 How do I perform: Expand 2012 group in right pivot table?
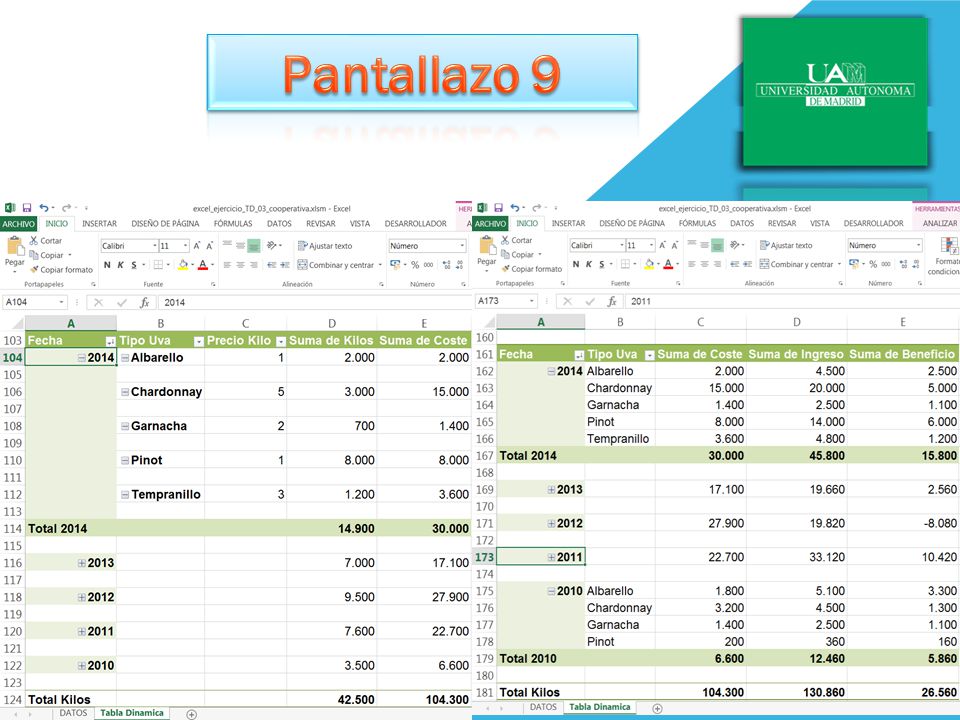tap(551, 523)
